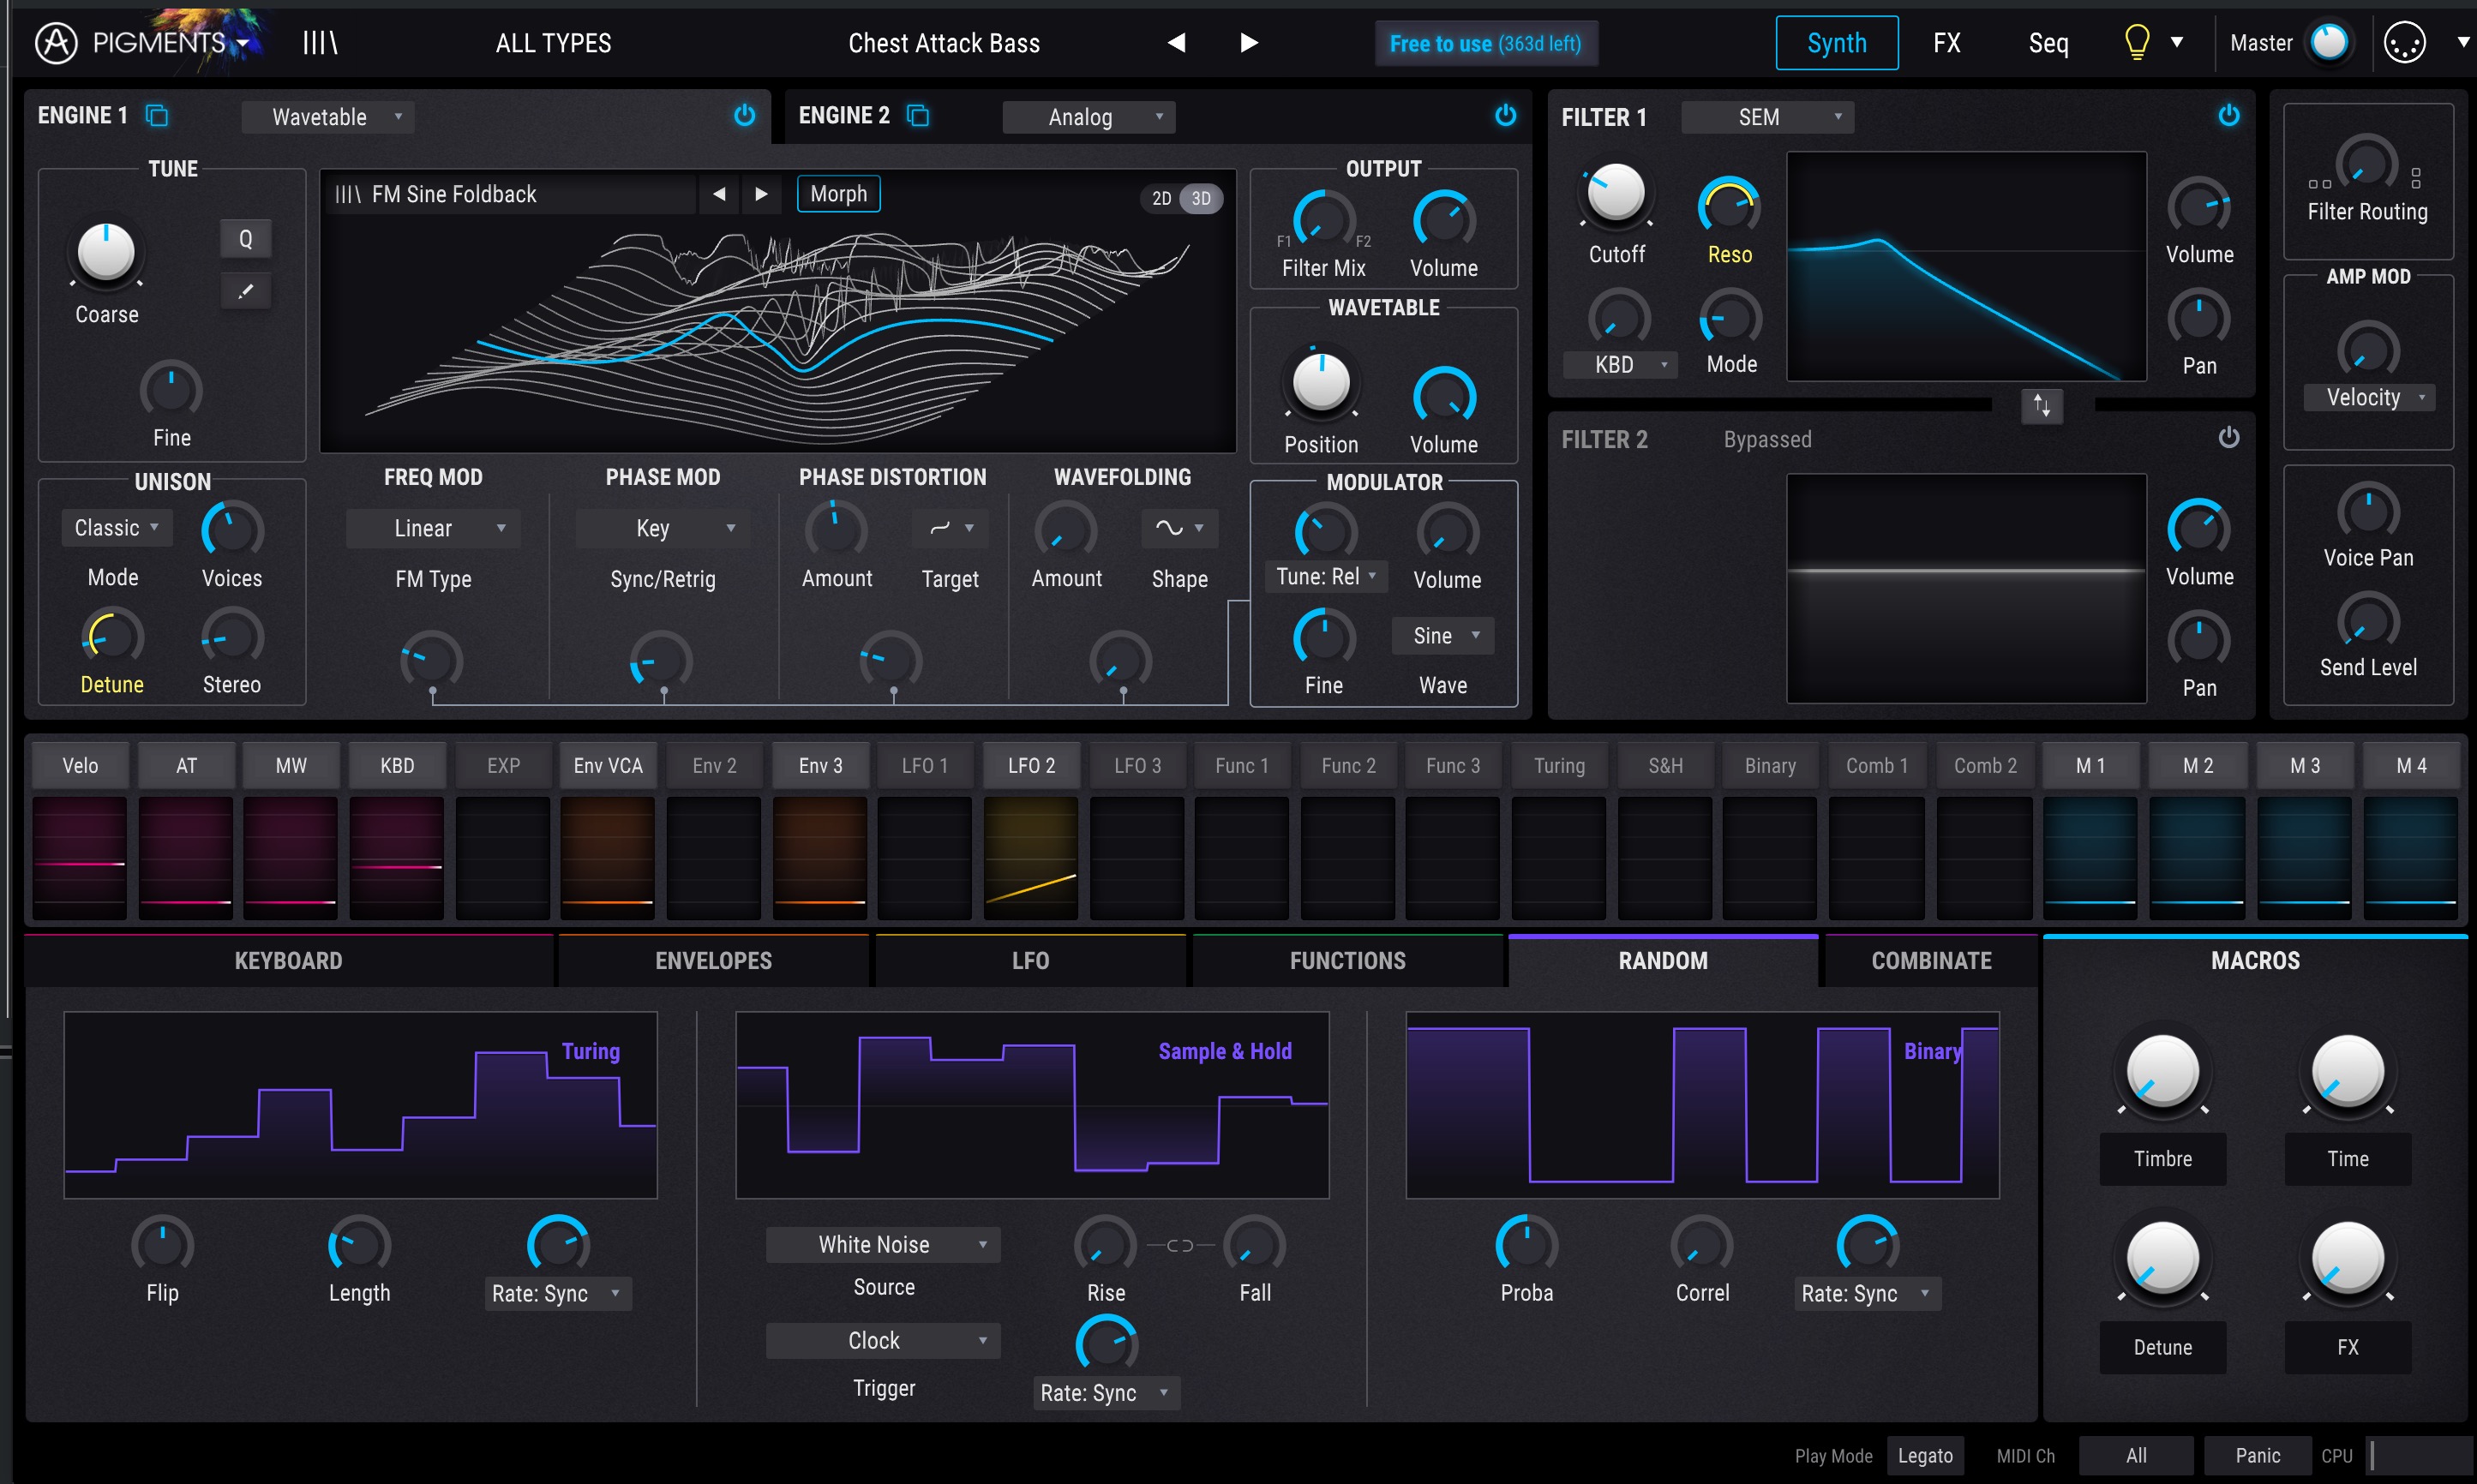This screenshot has height=1484, width=2477.
Task: Open wavetable browser icon beside FM Sine Foldback
Action: 348,194
